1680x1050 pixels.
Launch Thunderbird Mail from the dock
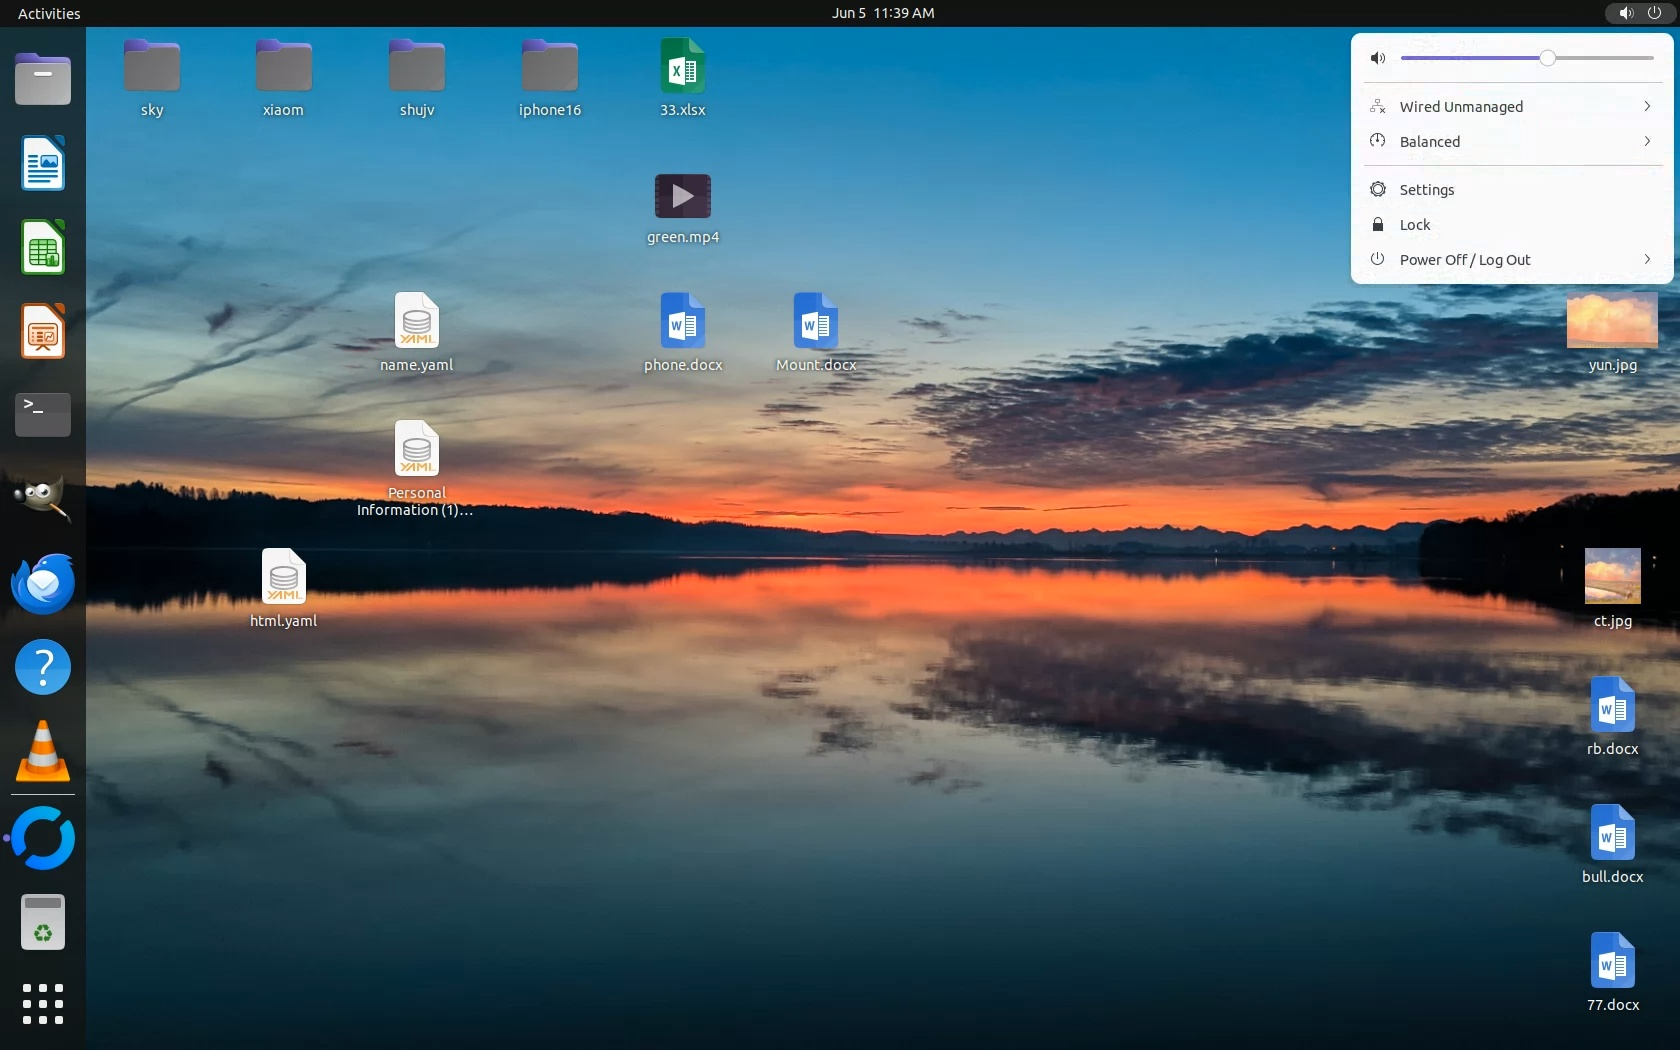[x=43, y=583]
